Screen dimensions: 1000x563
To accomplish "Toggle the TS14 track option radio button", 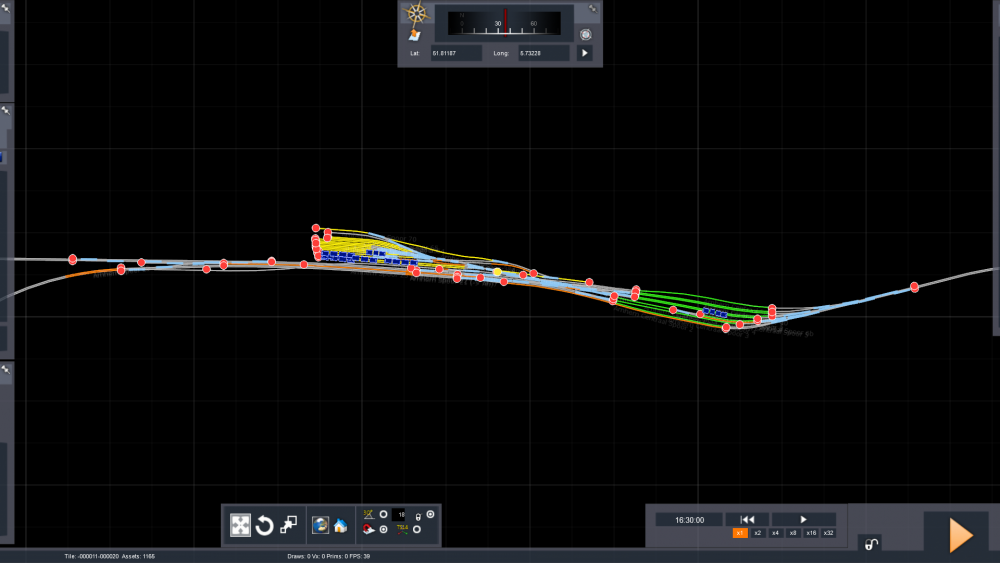I will [417, 529].
